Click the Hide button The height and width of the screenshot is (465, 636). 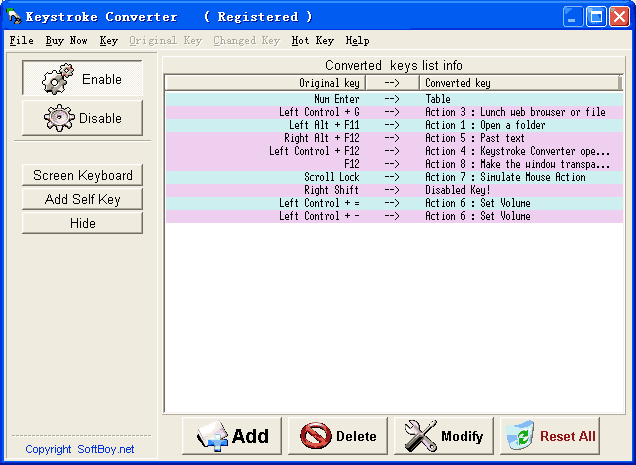point(82,223)
